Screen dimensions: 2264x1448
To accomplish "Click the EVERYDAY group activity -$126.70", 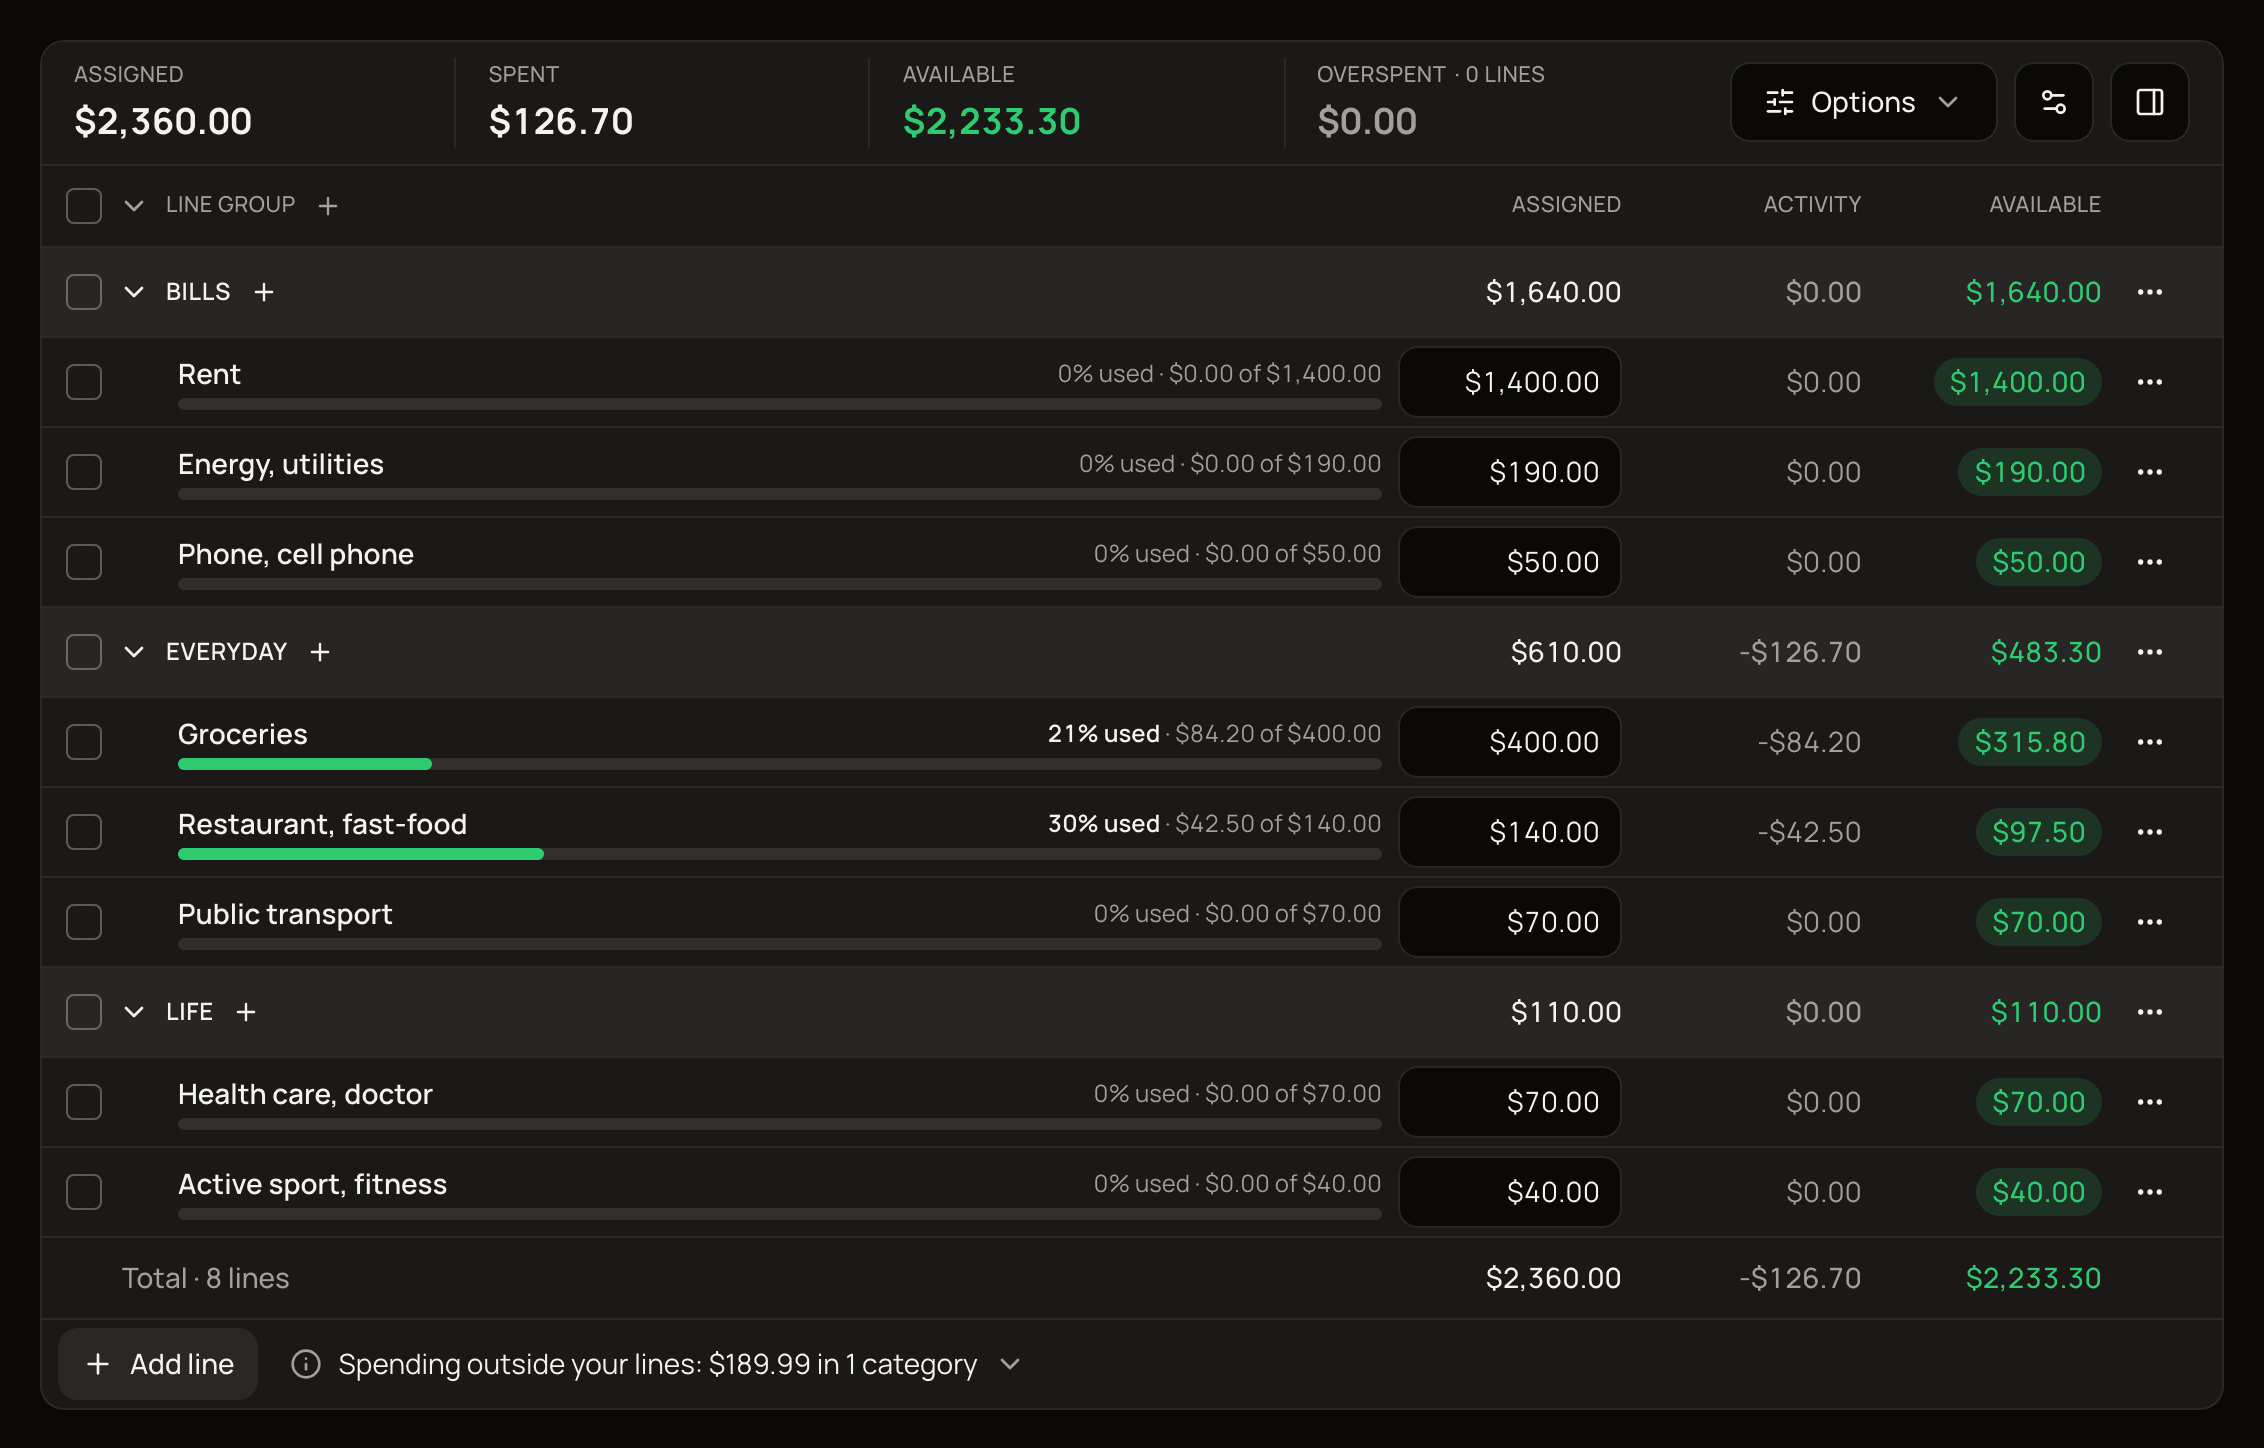I will coord(1800,652).
